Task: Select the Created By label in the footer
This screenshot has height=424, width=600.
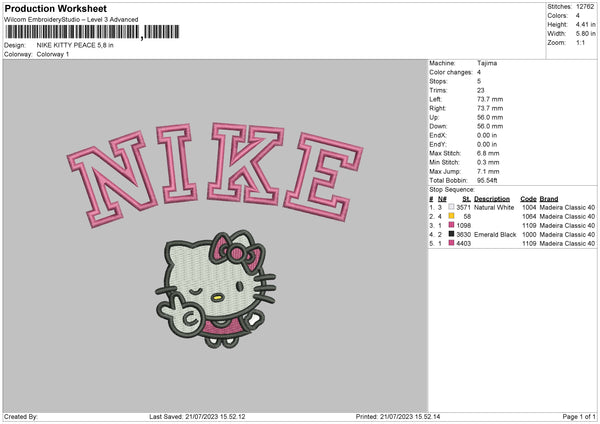Action: click(x=21, y=417)
